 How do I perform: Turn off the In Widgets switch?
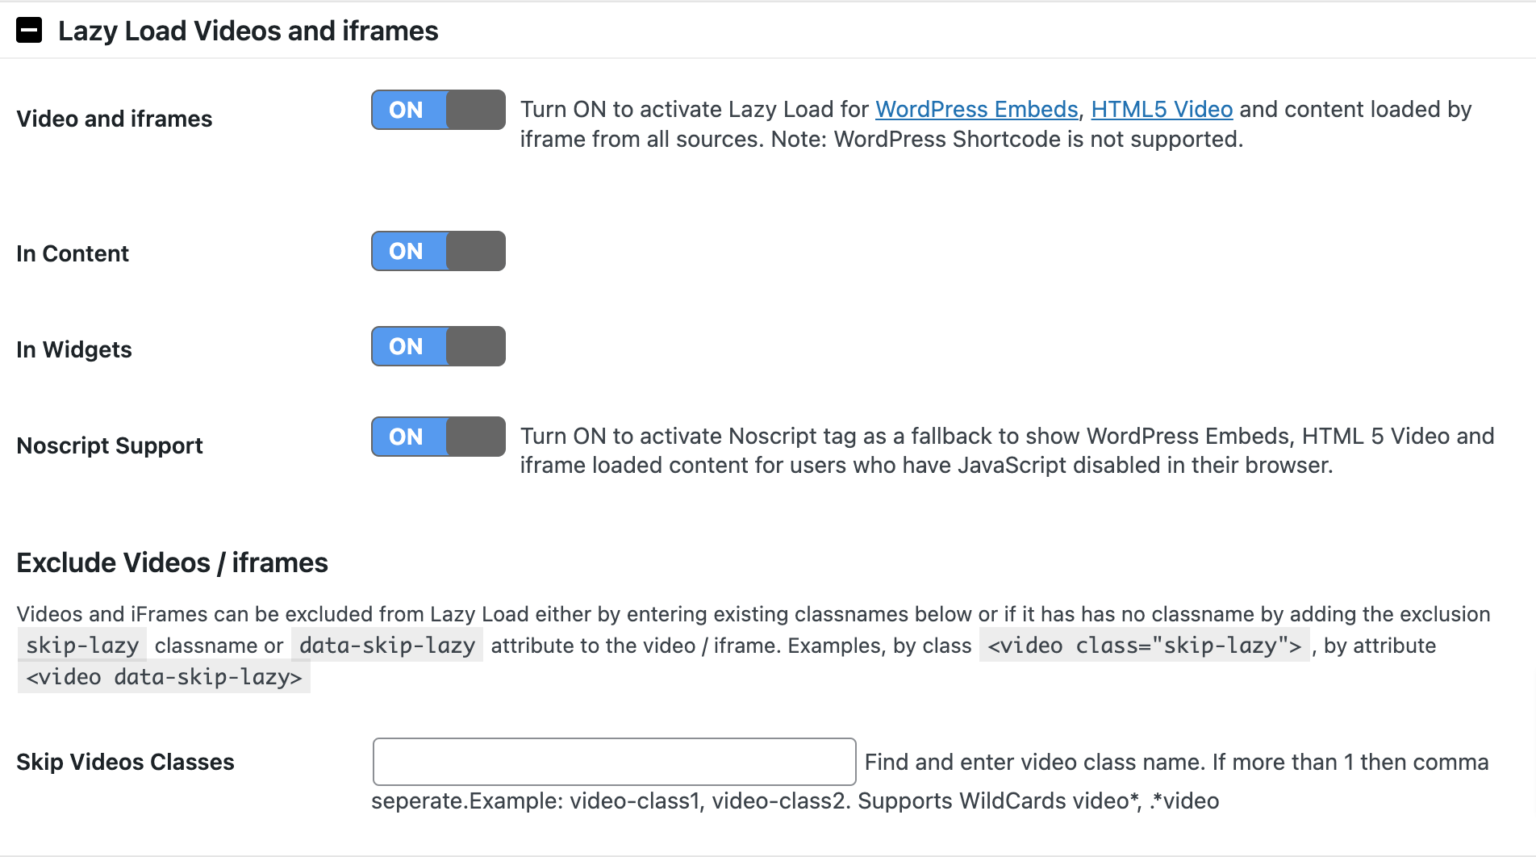pyautogui.click(x=437, y=346)
